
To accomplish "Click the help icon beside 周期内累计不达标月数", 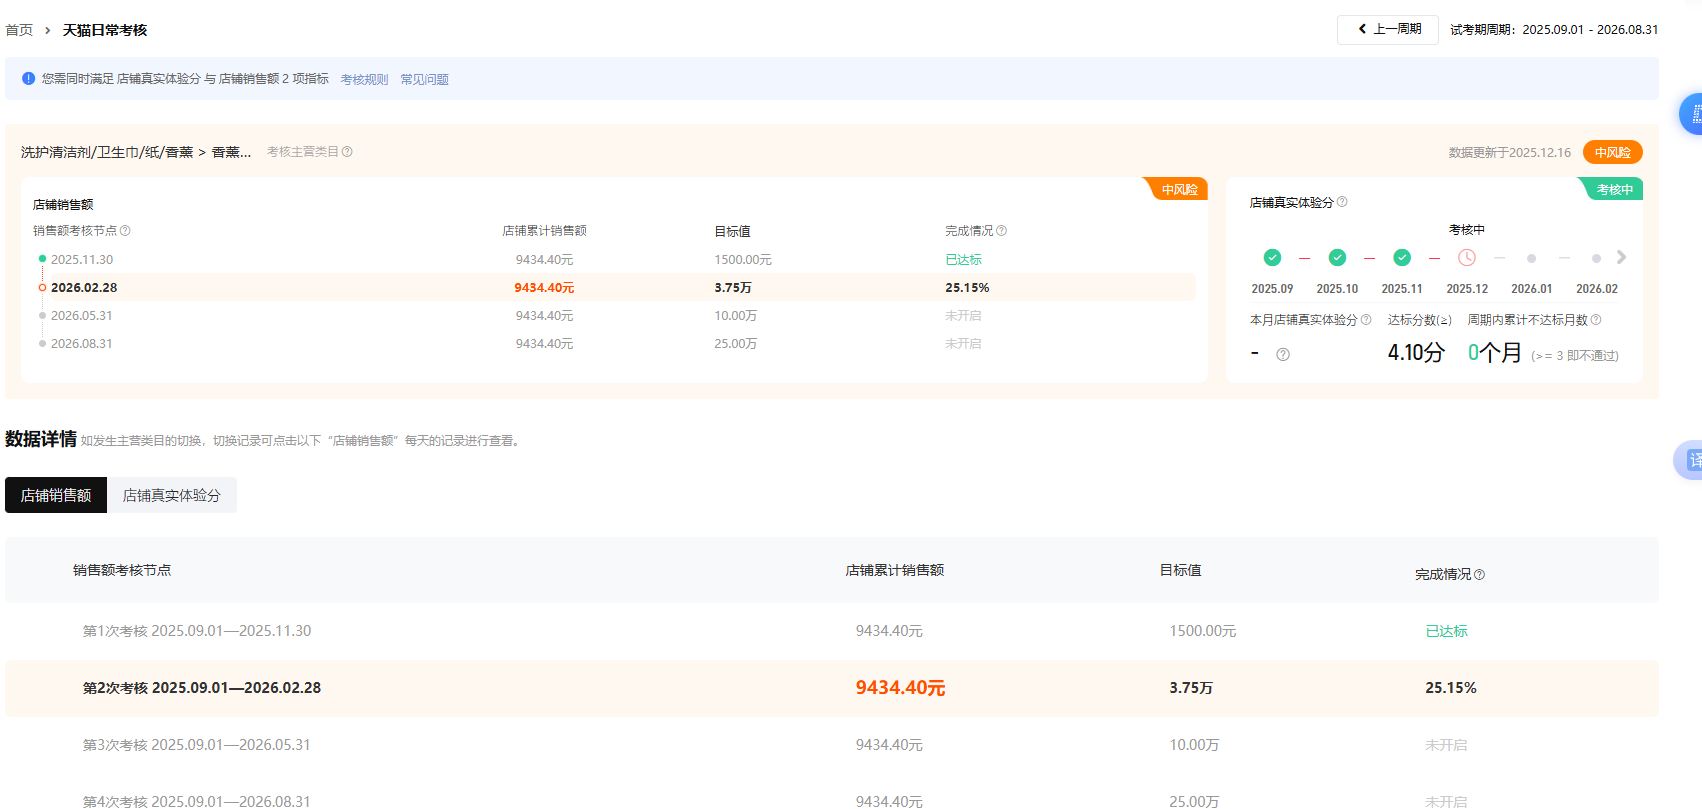I will (x=1596, y=320).
